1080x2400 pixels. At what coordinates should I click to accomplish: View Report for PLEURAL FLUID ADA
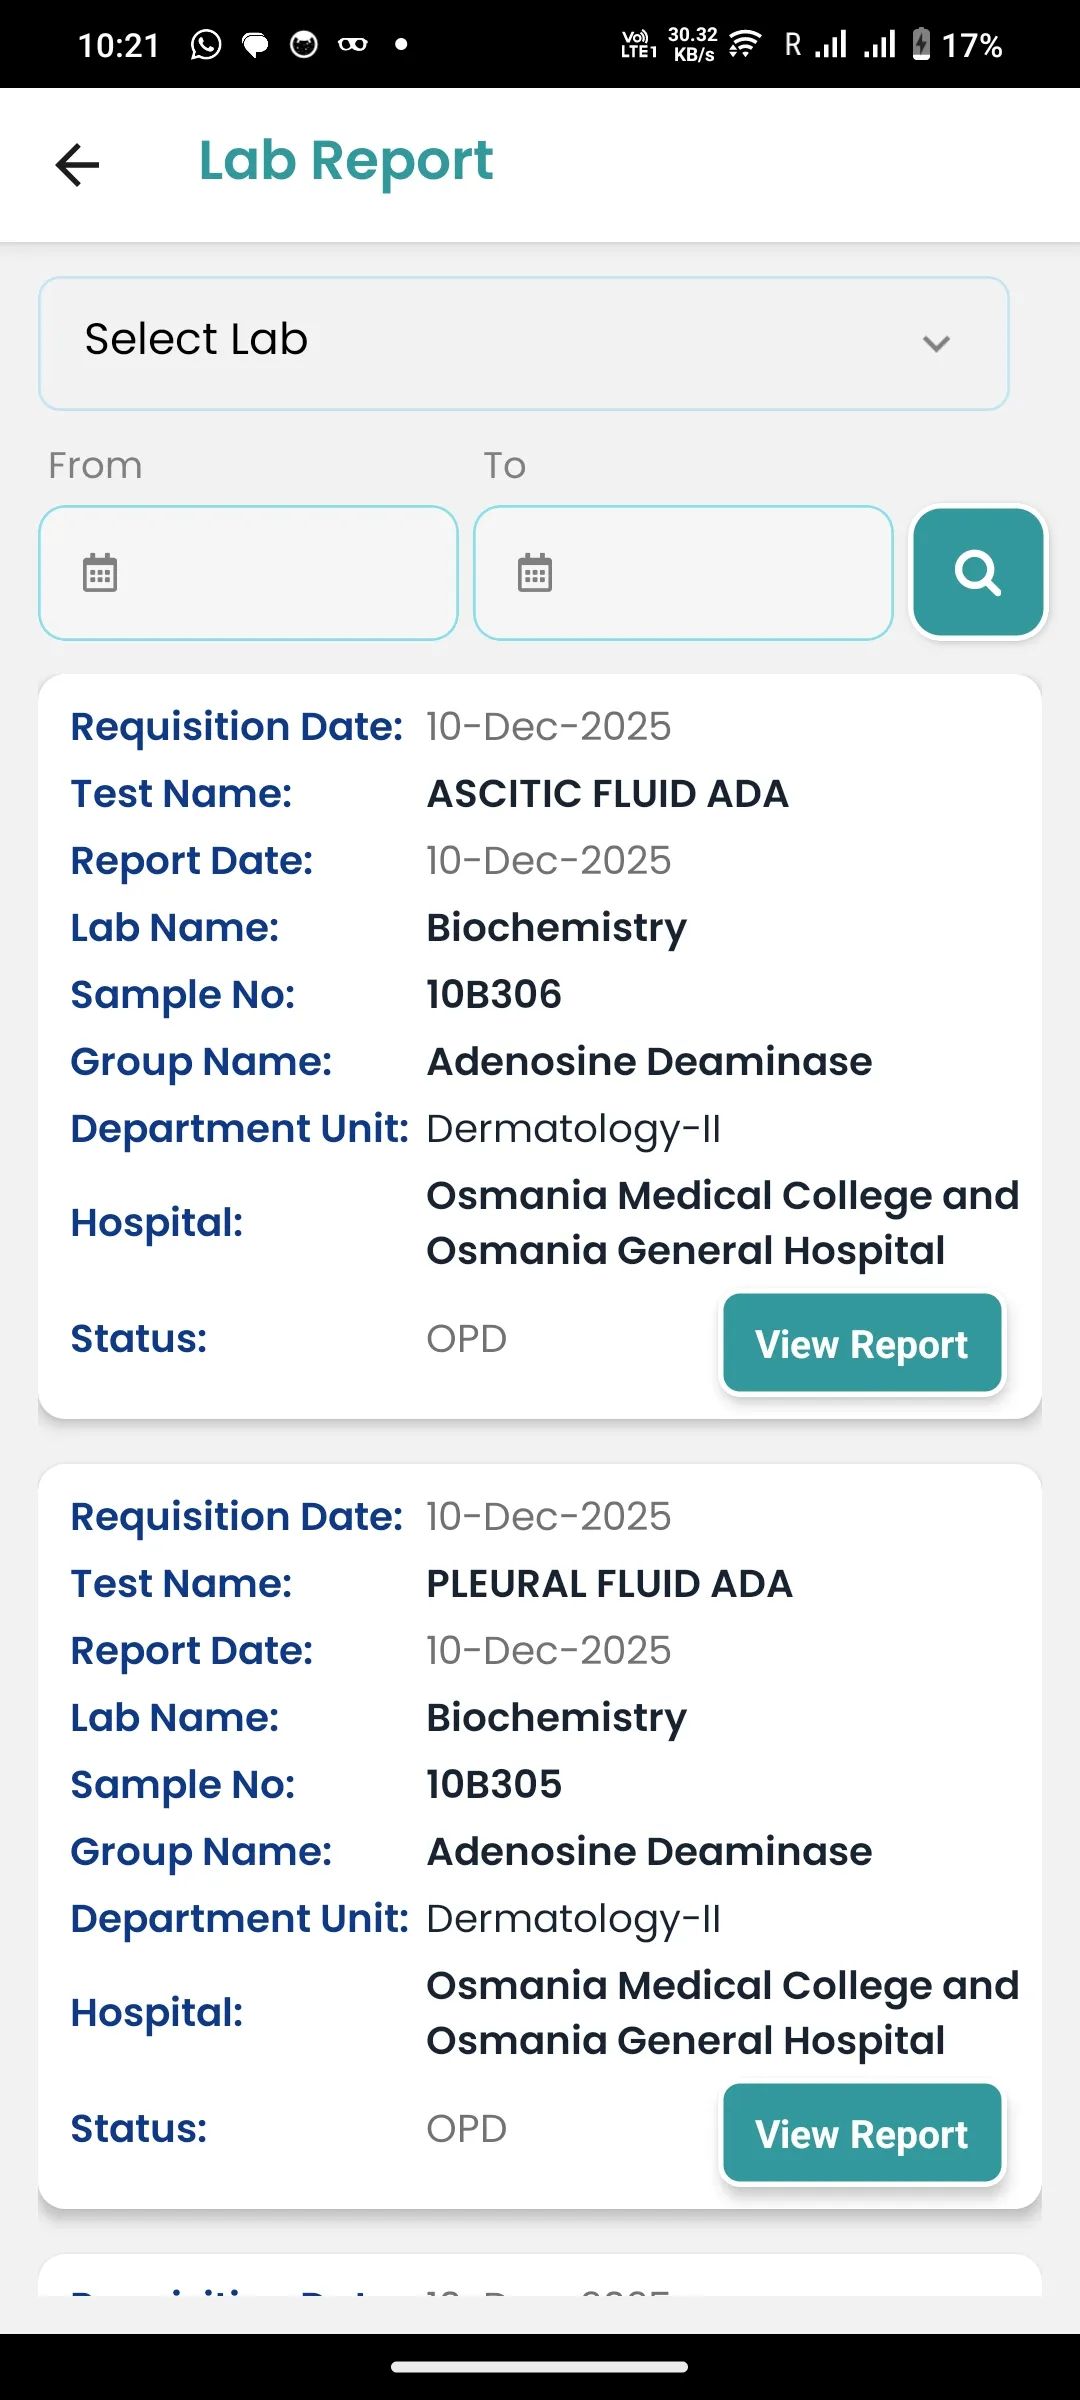[861, 2133]
